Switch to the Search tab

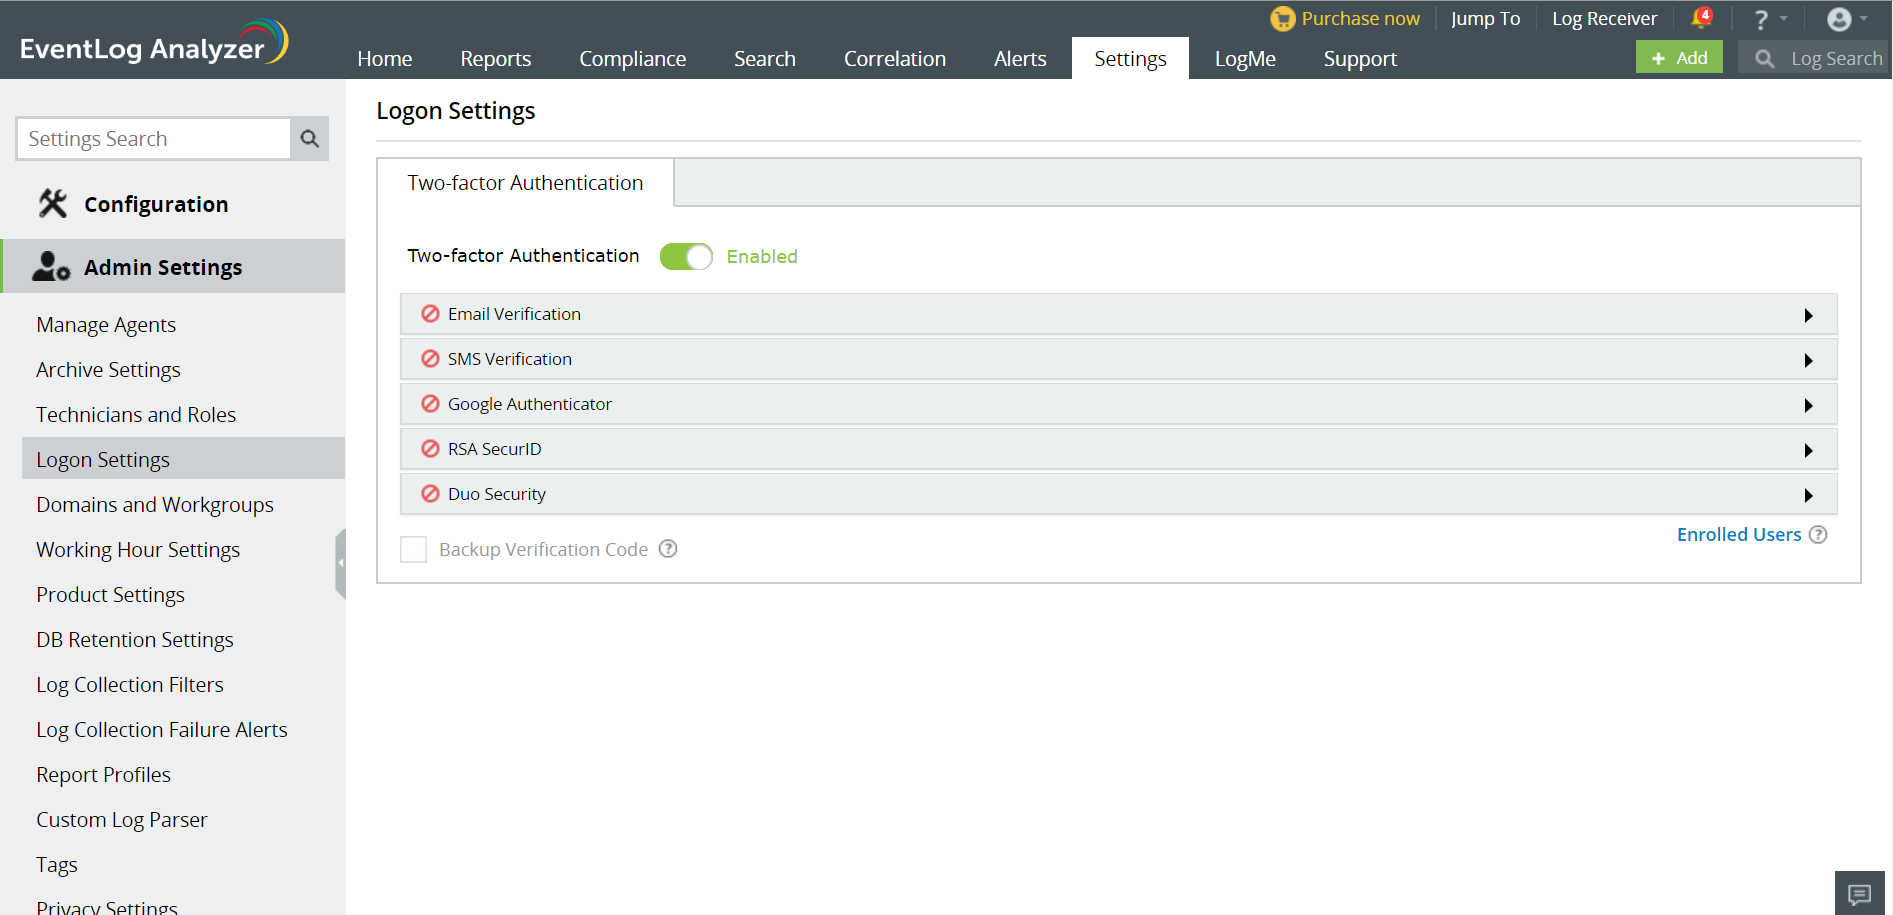pyautogui.click(x=765, y=59)
